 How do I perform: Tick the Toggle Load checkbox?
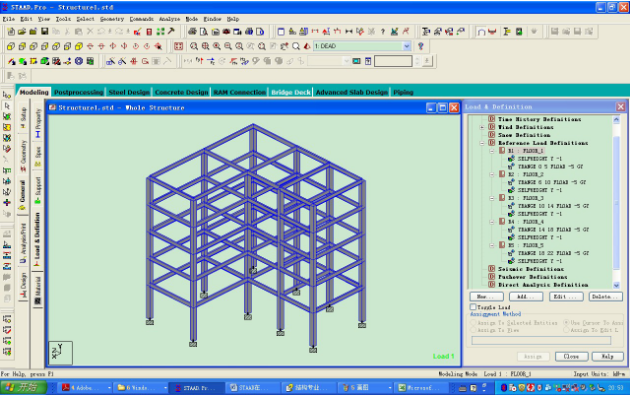(473, 307)
